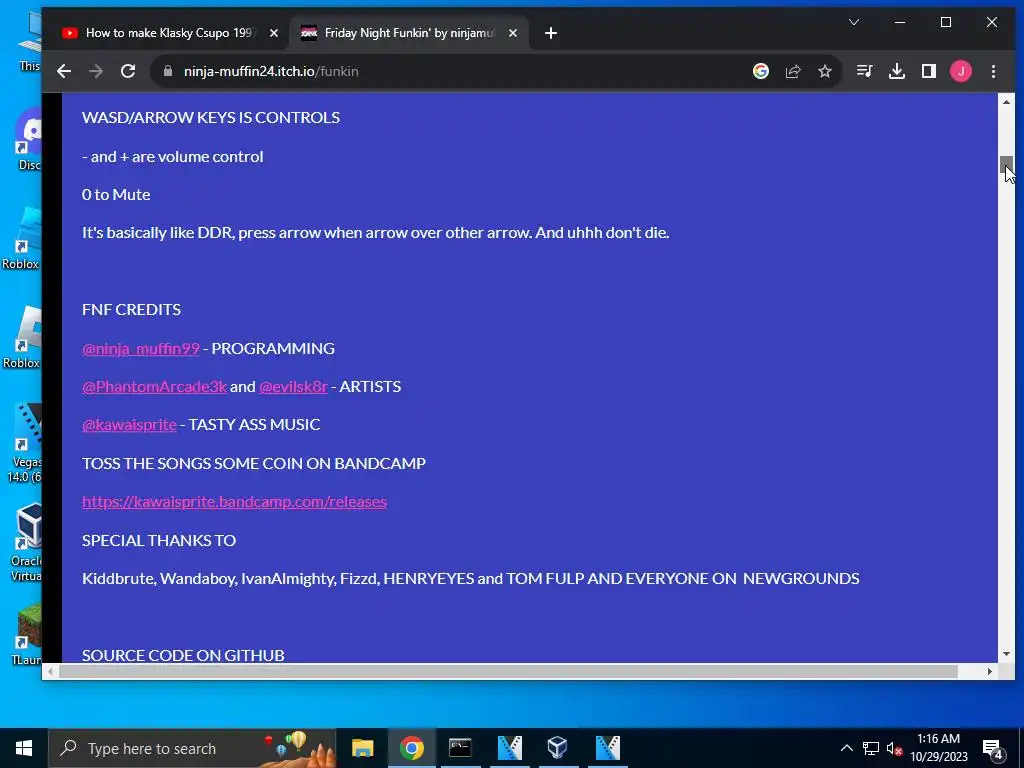
Task: Click the muted volume tray icon
Action: (x=894, y=748)
